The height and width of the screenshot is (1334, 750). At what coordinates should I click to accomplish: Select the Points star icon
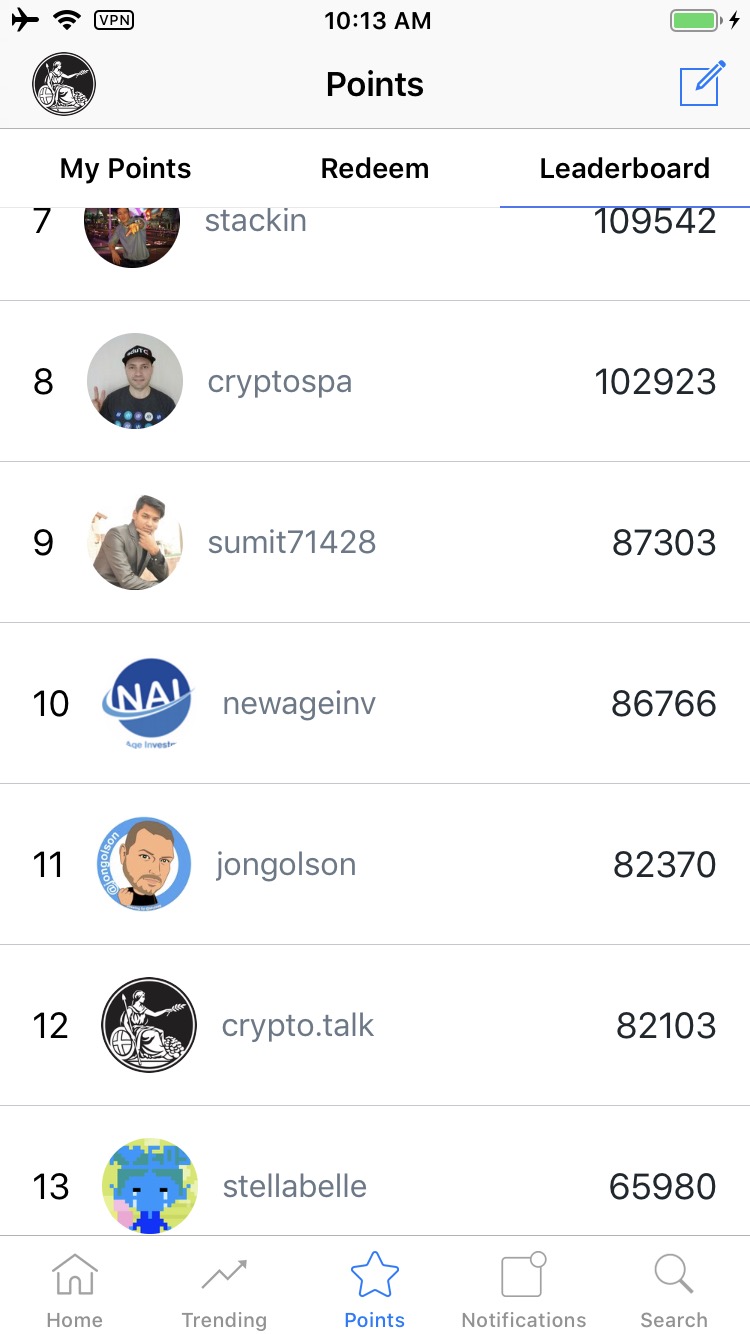(x=375, y=1279)
